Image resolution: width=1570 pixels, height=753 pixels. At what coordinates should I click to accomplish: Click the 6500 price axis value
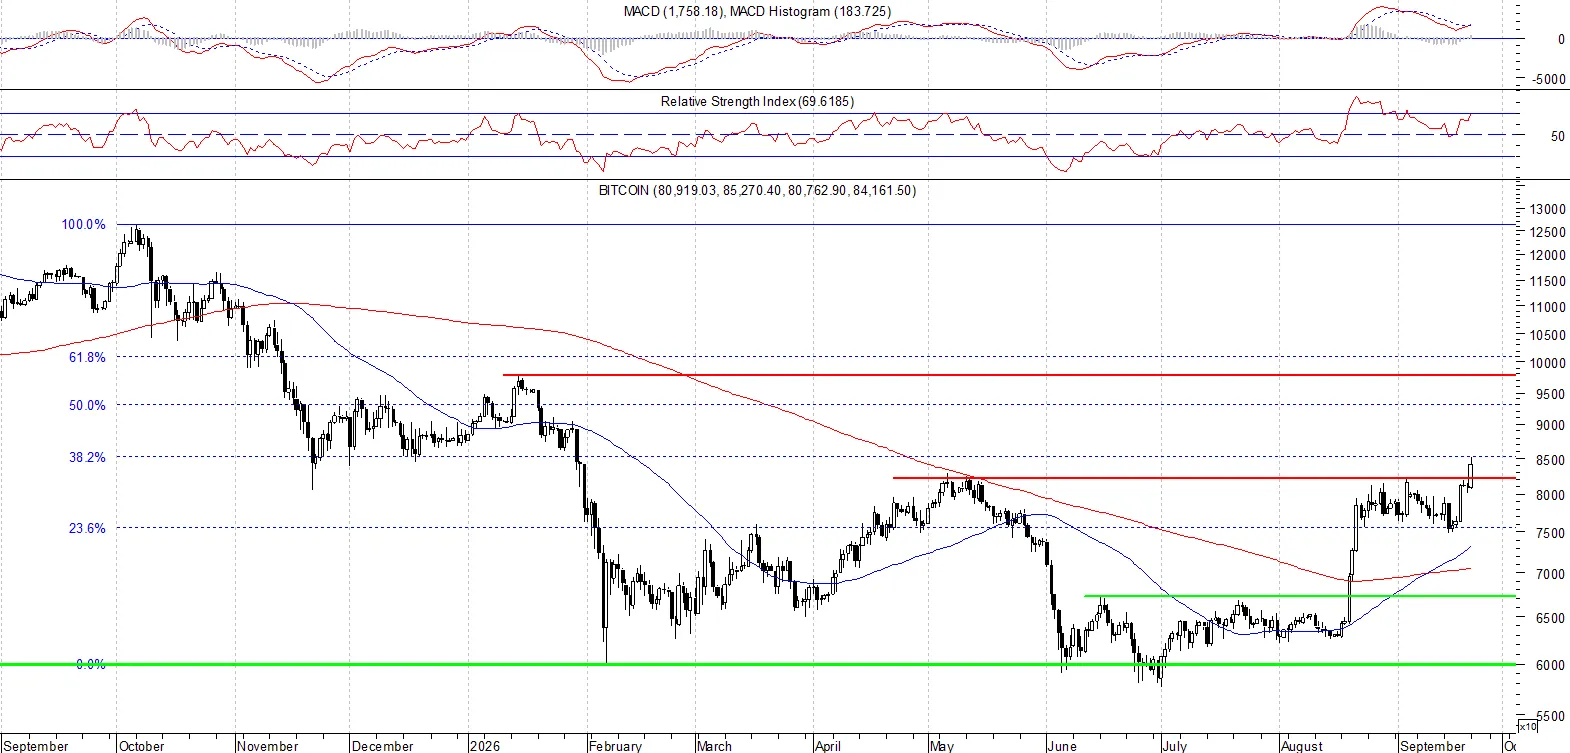tap(1550, 618)
